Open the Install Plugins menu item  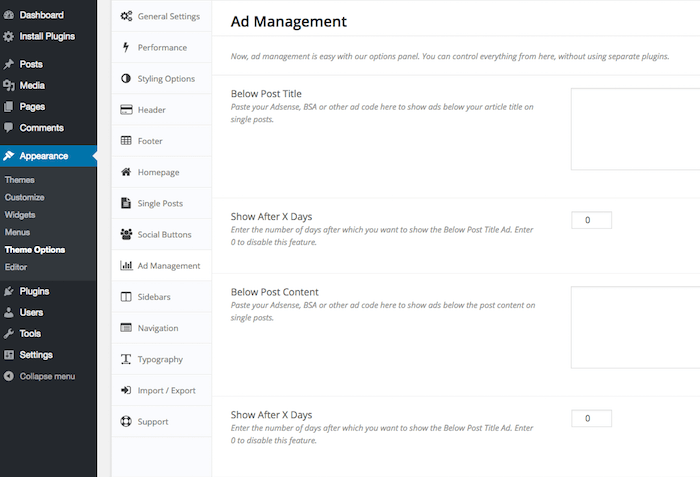click(48, 36)
